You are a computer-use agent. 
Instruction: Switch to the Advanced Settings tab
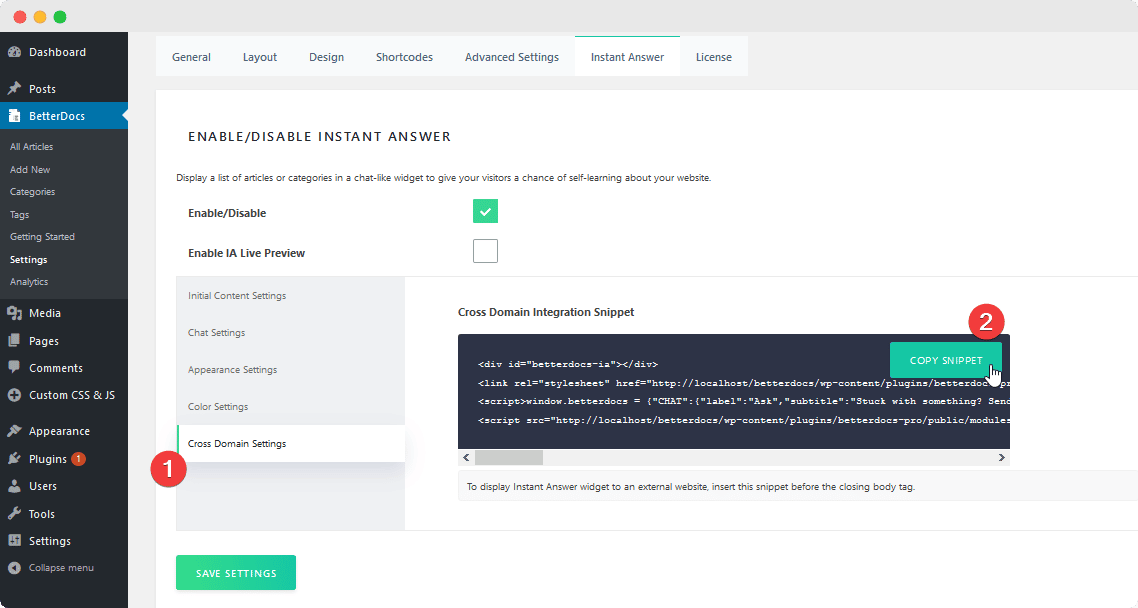(511, 57)
